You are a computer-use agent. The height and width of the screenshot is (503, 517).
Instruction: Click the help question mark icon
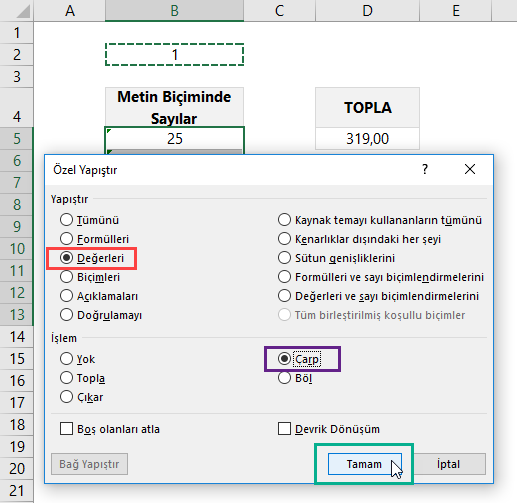425,169
